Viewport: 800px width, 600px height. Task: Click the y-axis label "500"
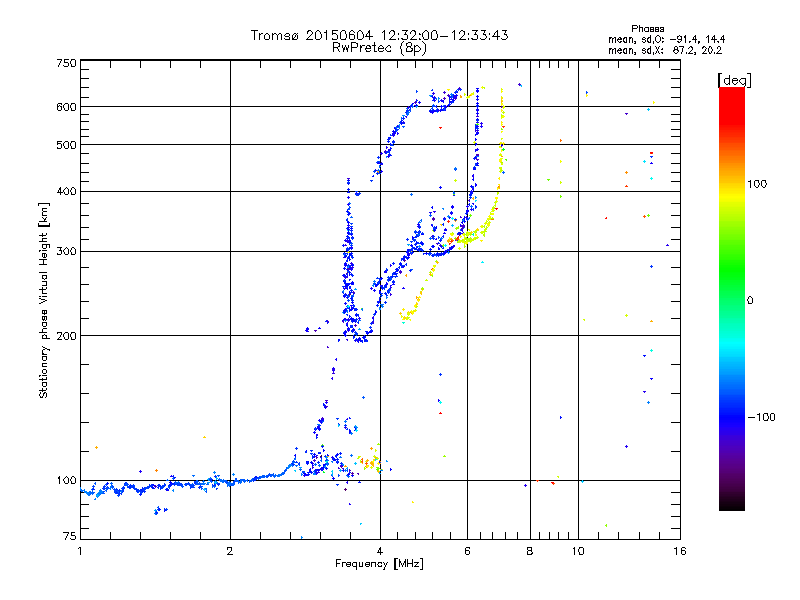[x=66, y=145]
